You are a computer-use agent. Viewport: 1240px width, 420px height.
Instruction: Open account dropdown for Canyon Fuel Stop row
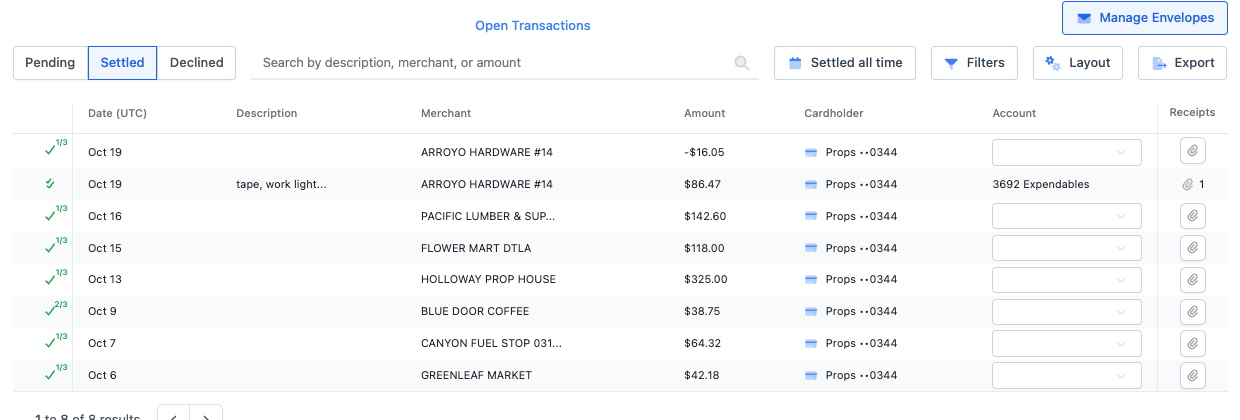(1067, 343)
